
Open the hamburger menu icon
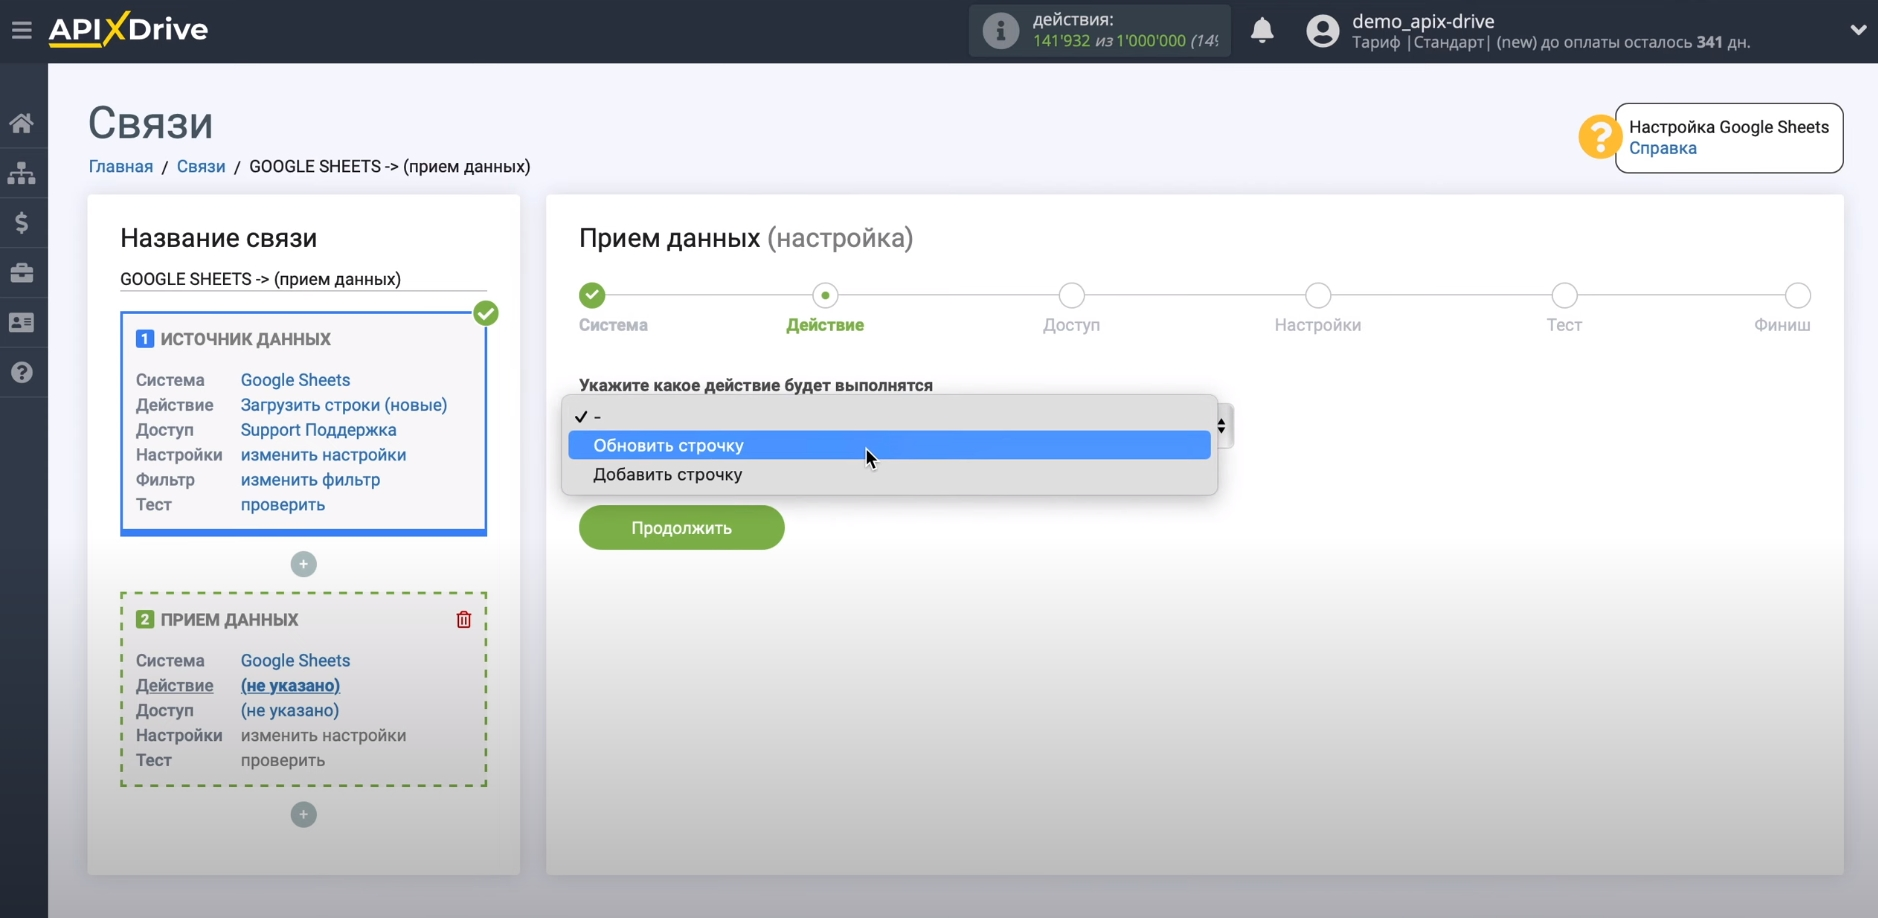click(x=22, y=30)
